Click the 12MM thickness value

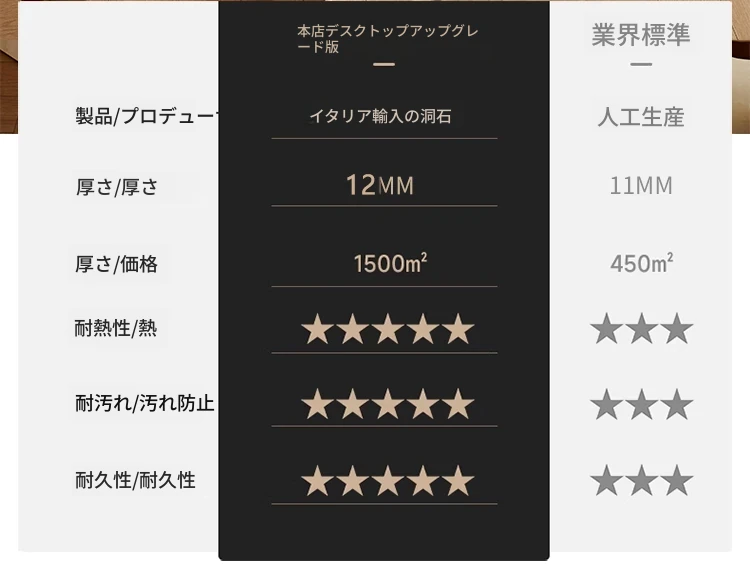click(x=380, y=185)
